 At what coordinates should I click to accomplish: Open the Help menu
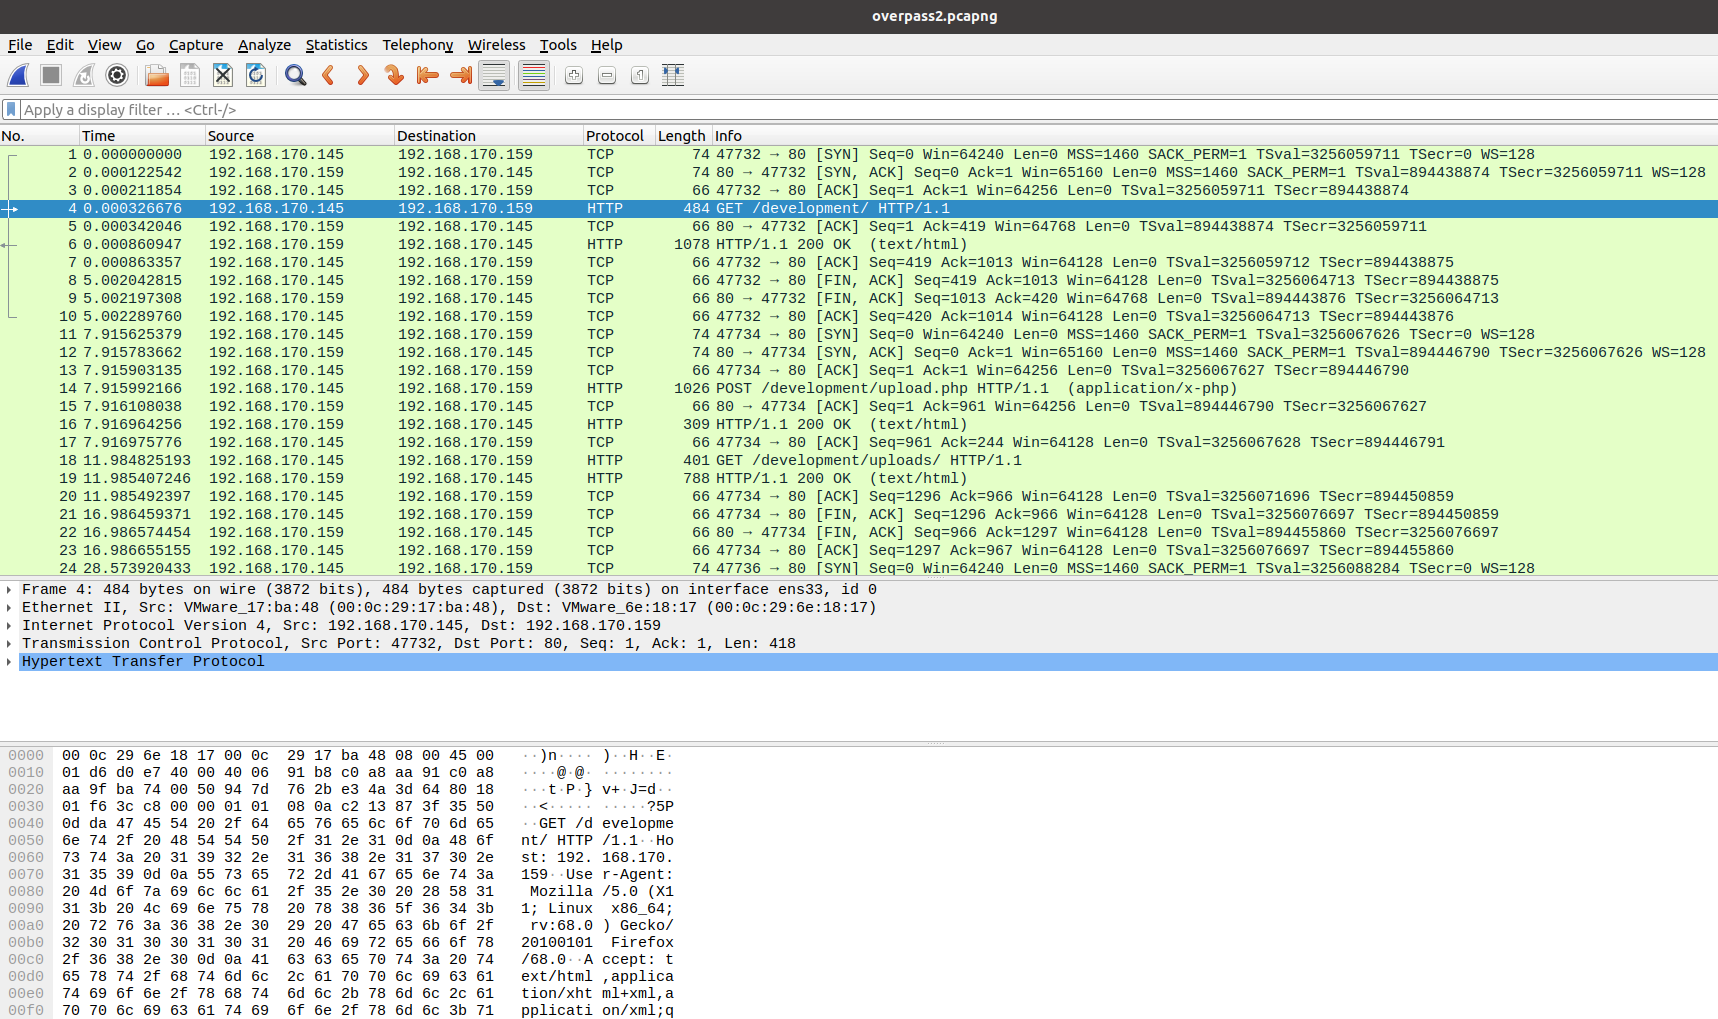click(x=606, y=45)
